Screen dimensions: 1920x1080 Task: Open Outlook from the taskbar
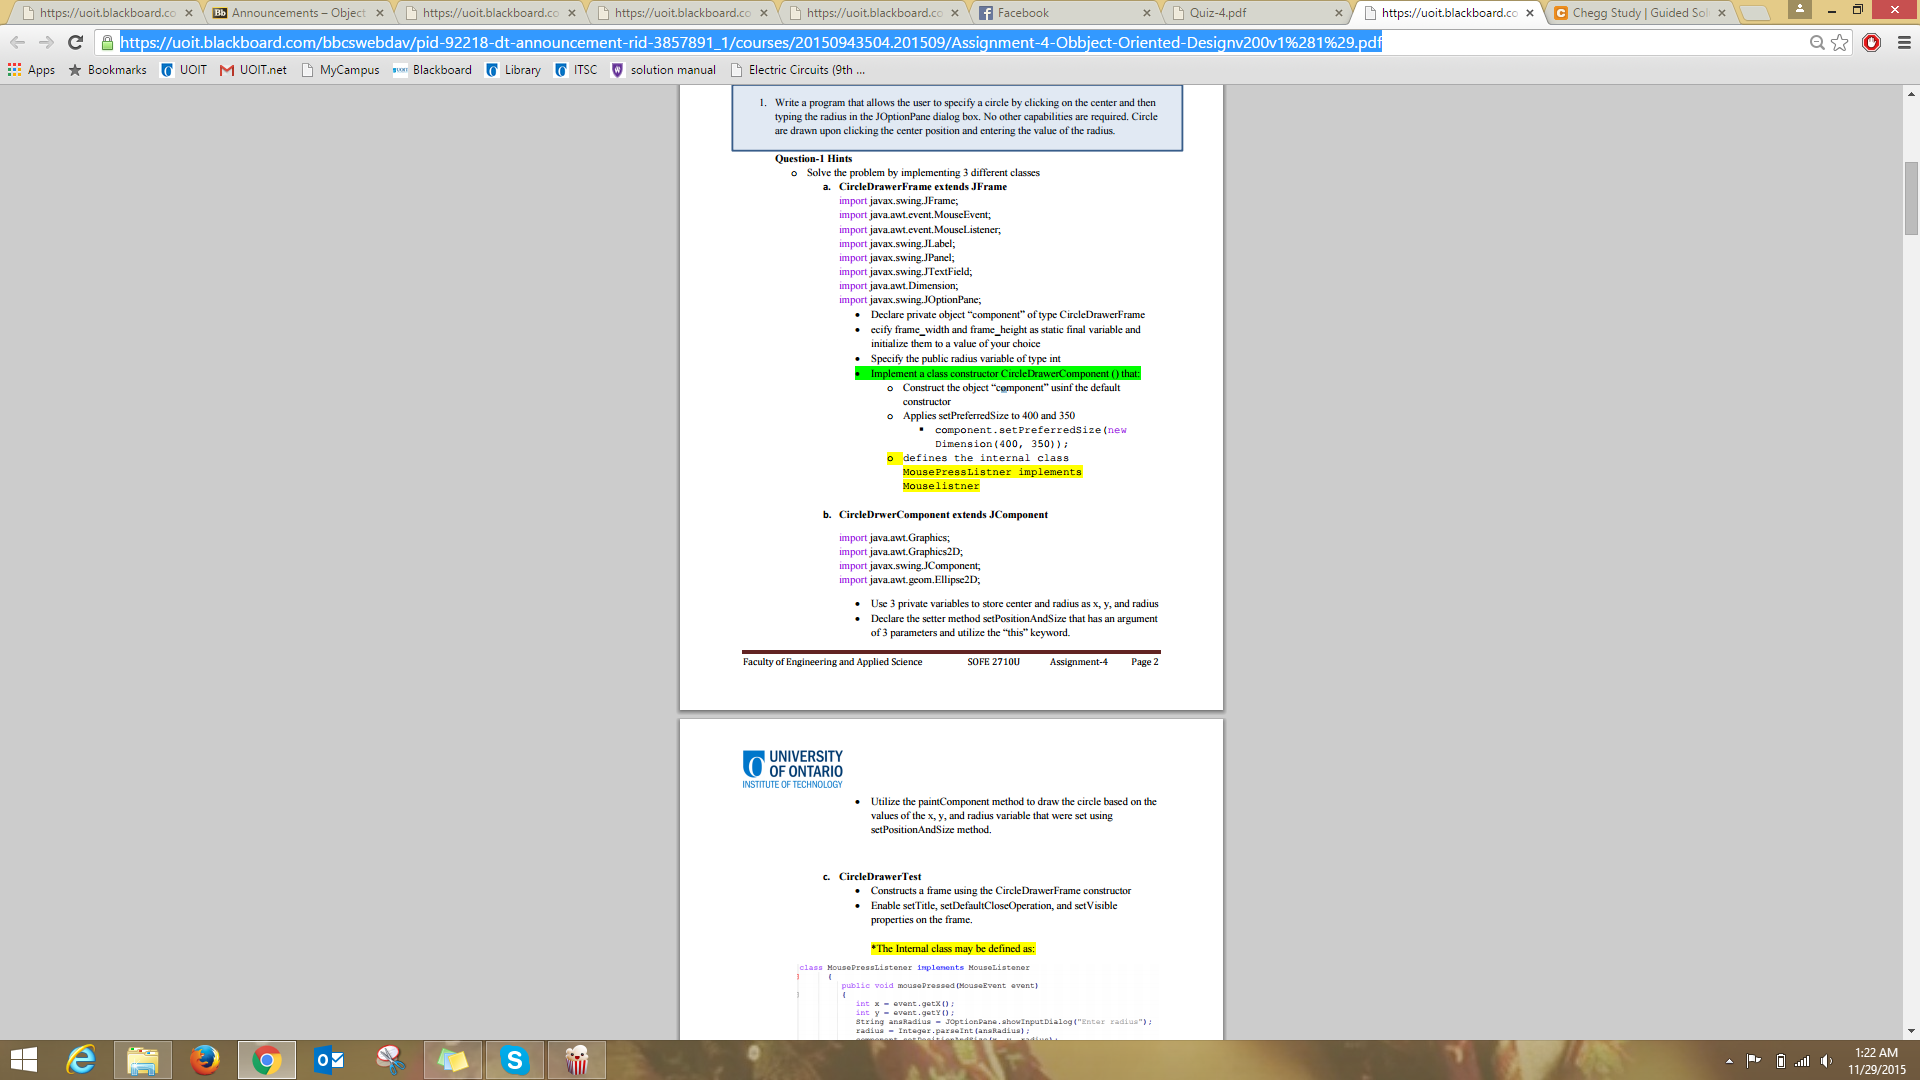329,1059
